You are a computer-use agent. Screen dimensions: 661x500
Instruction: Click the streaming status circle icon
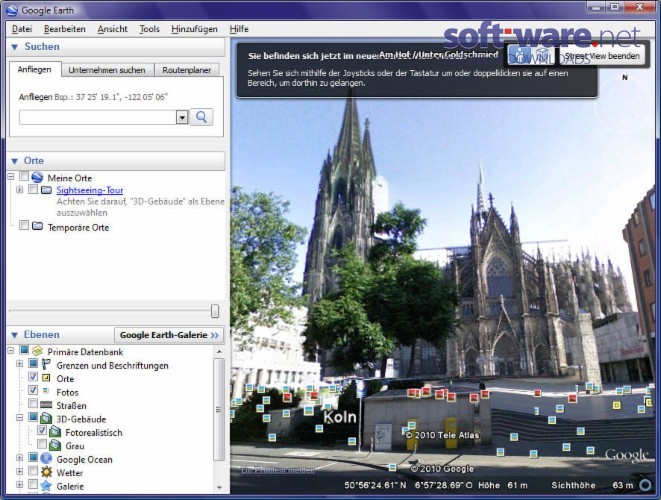(646, 485)
